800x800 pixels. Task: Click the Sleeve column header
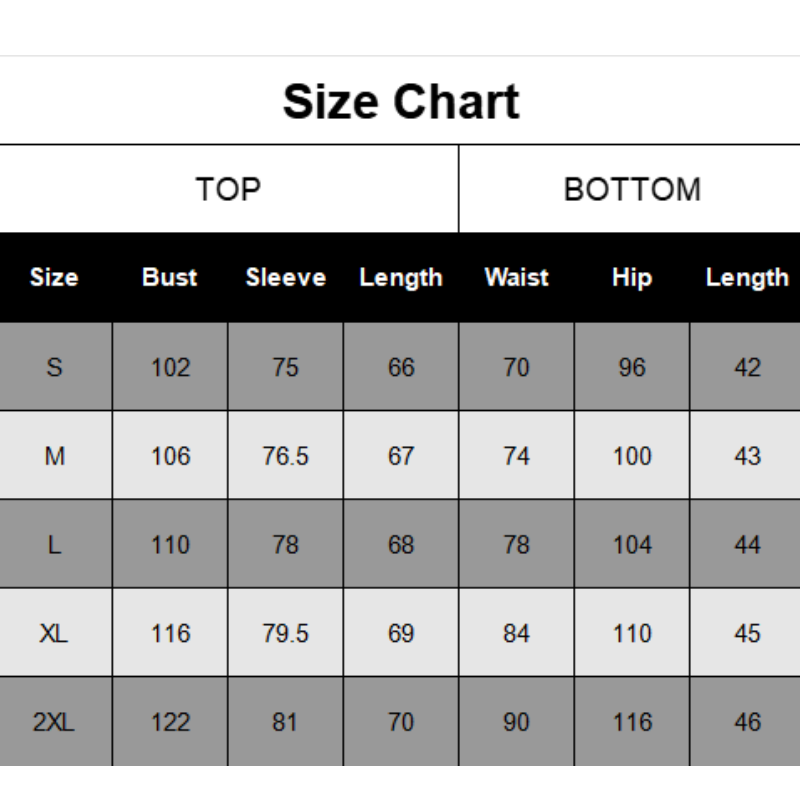[286, 277]
